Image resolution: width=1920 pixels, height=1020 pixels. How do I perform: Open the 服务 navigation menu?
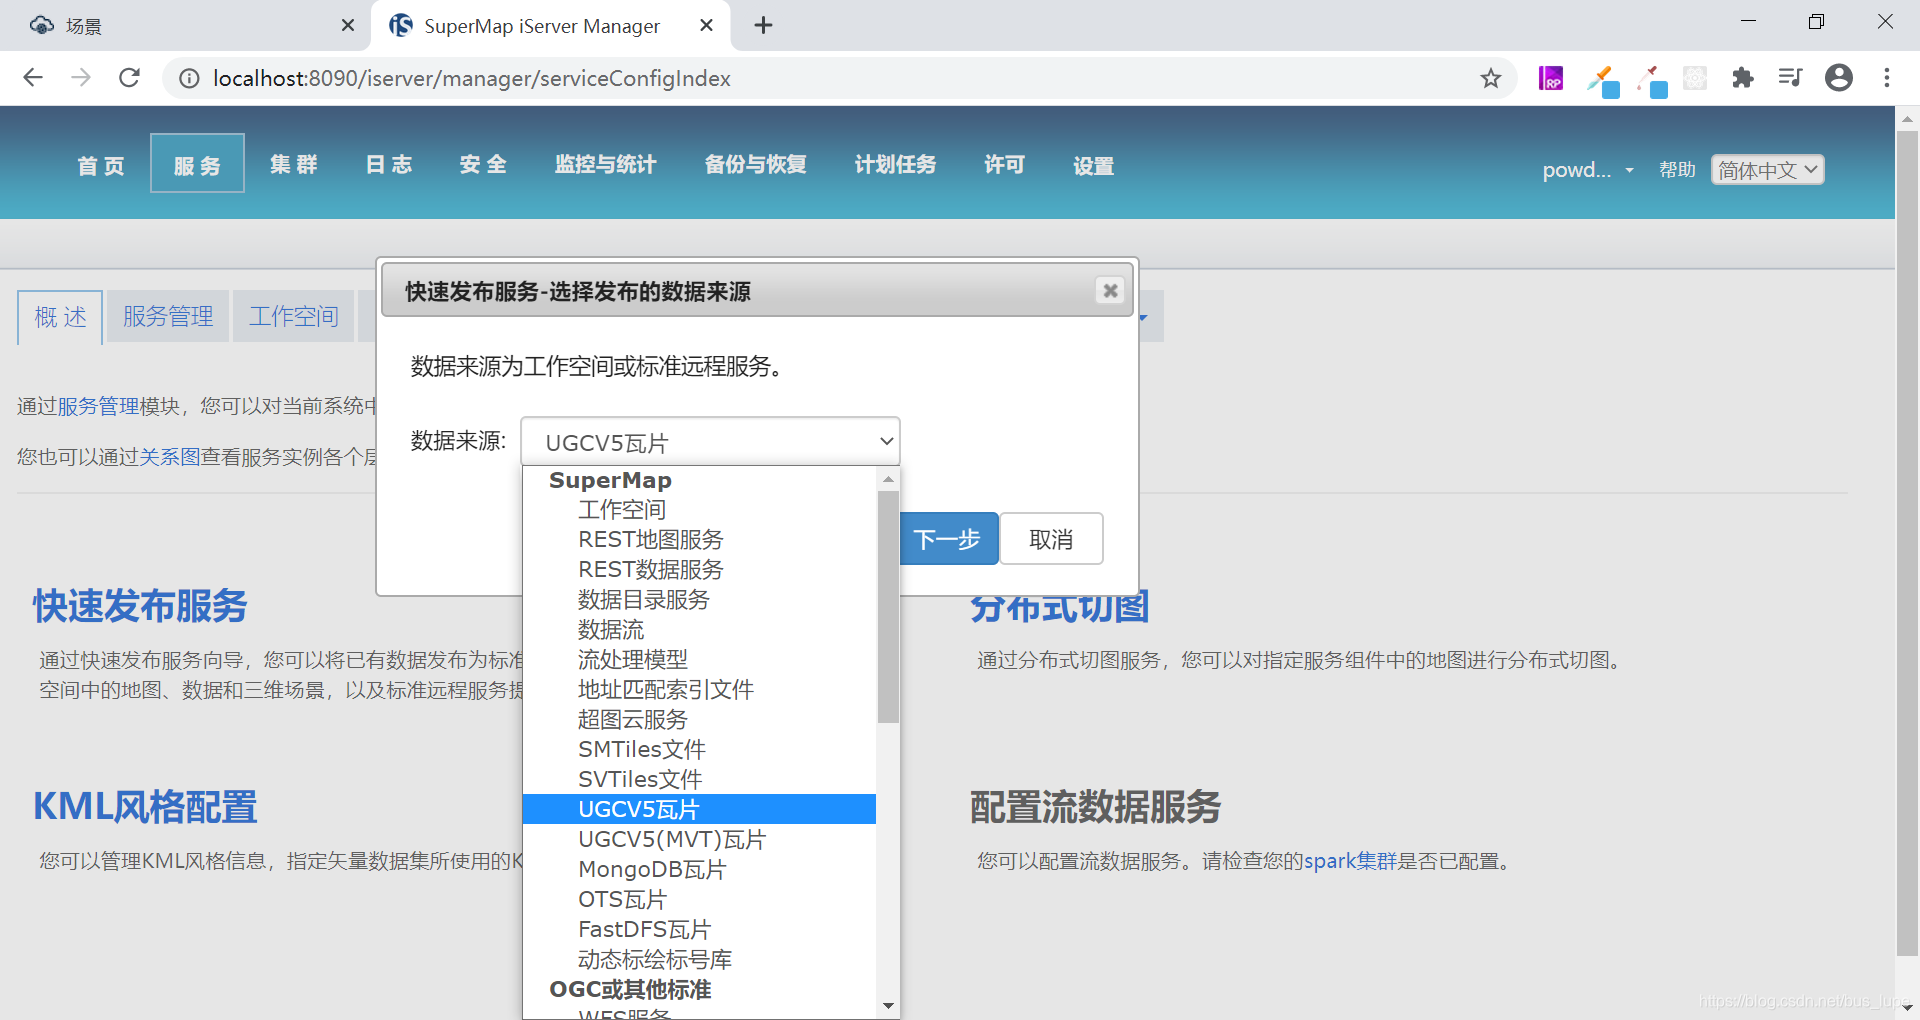(197, 163)
